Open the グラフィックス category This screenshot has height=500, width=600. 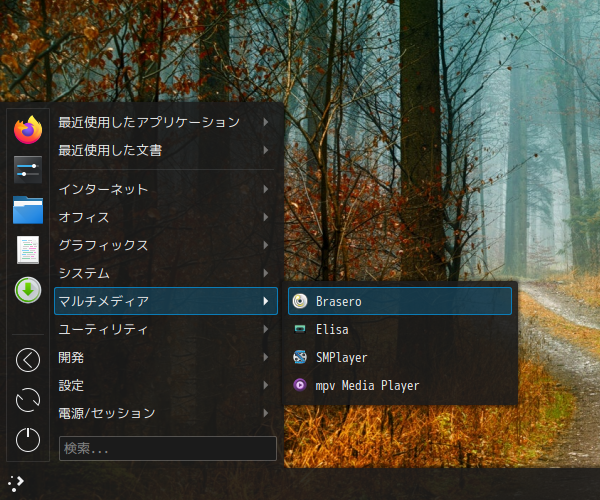pyautogui.click(x=166, y=245)
